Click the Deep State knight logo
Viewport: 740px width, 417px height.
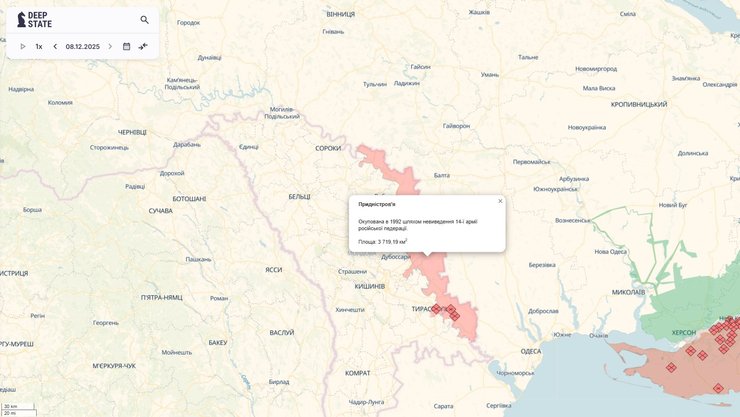click(21, 19)
